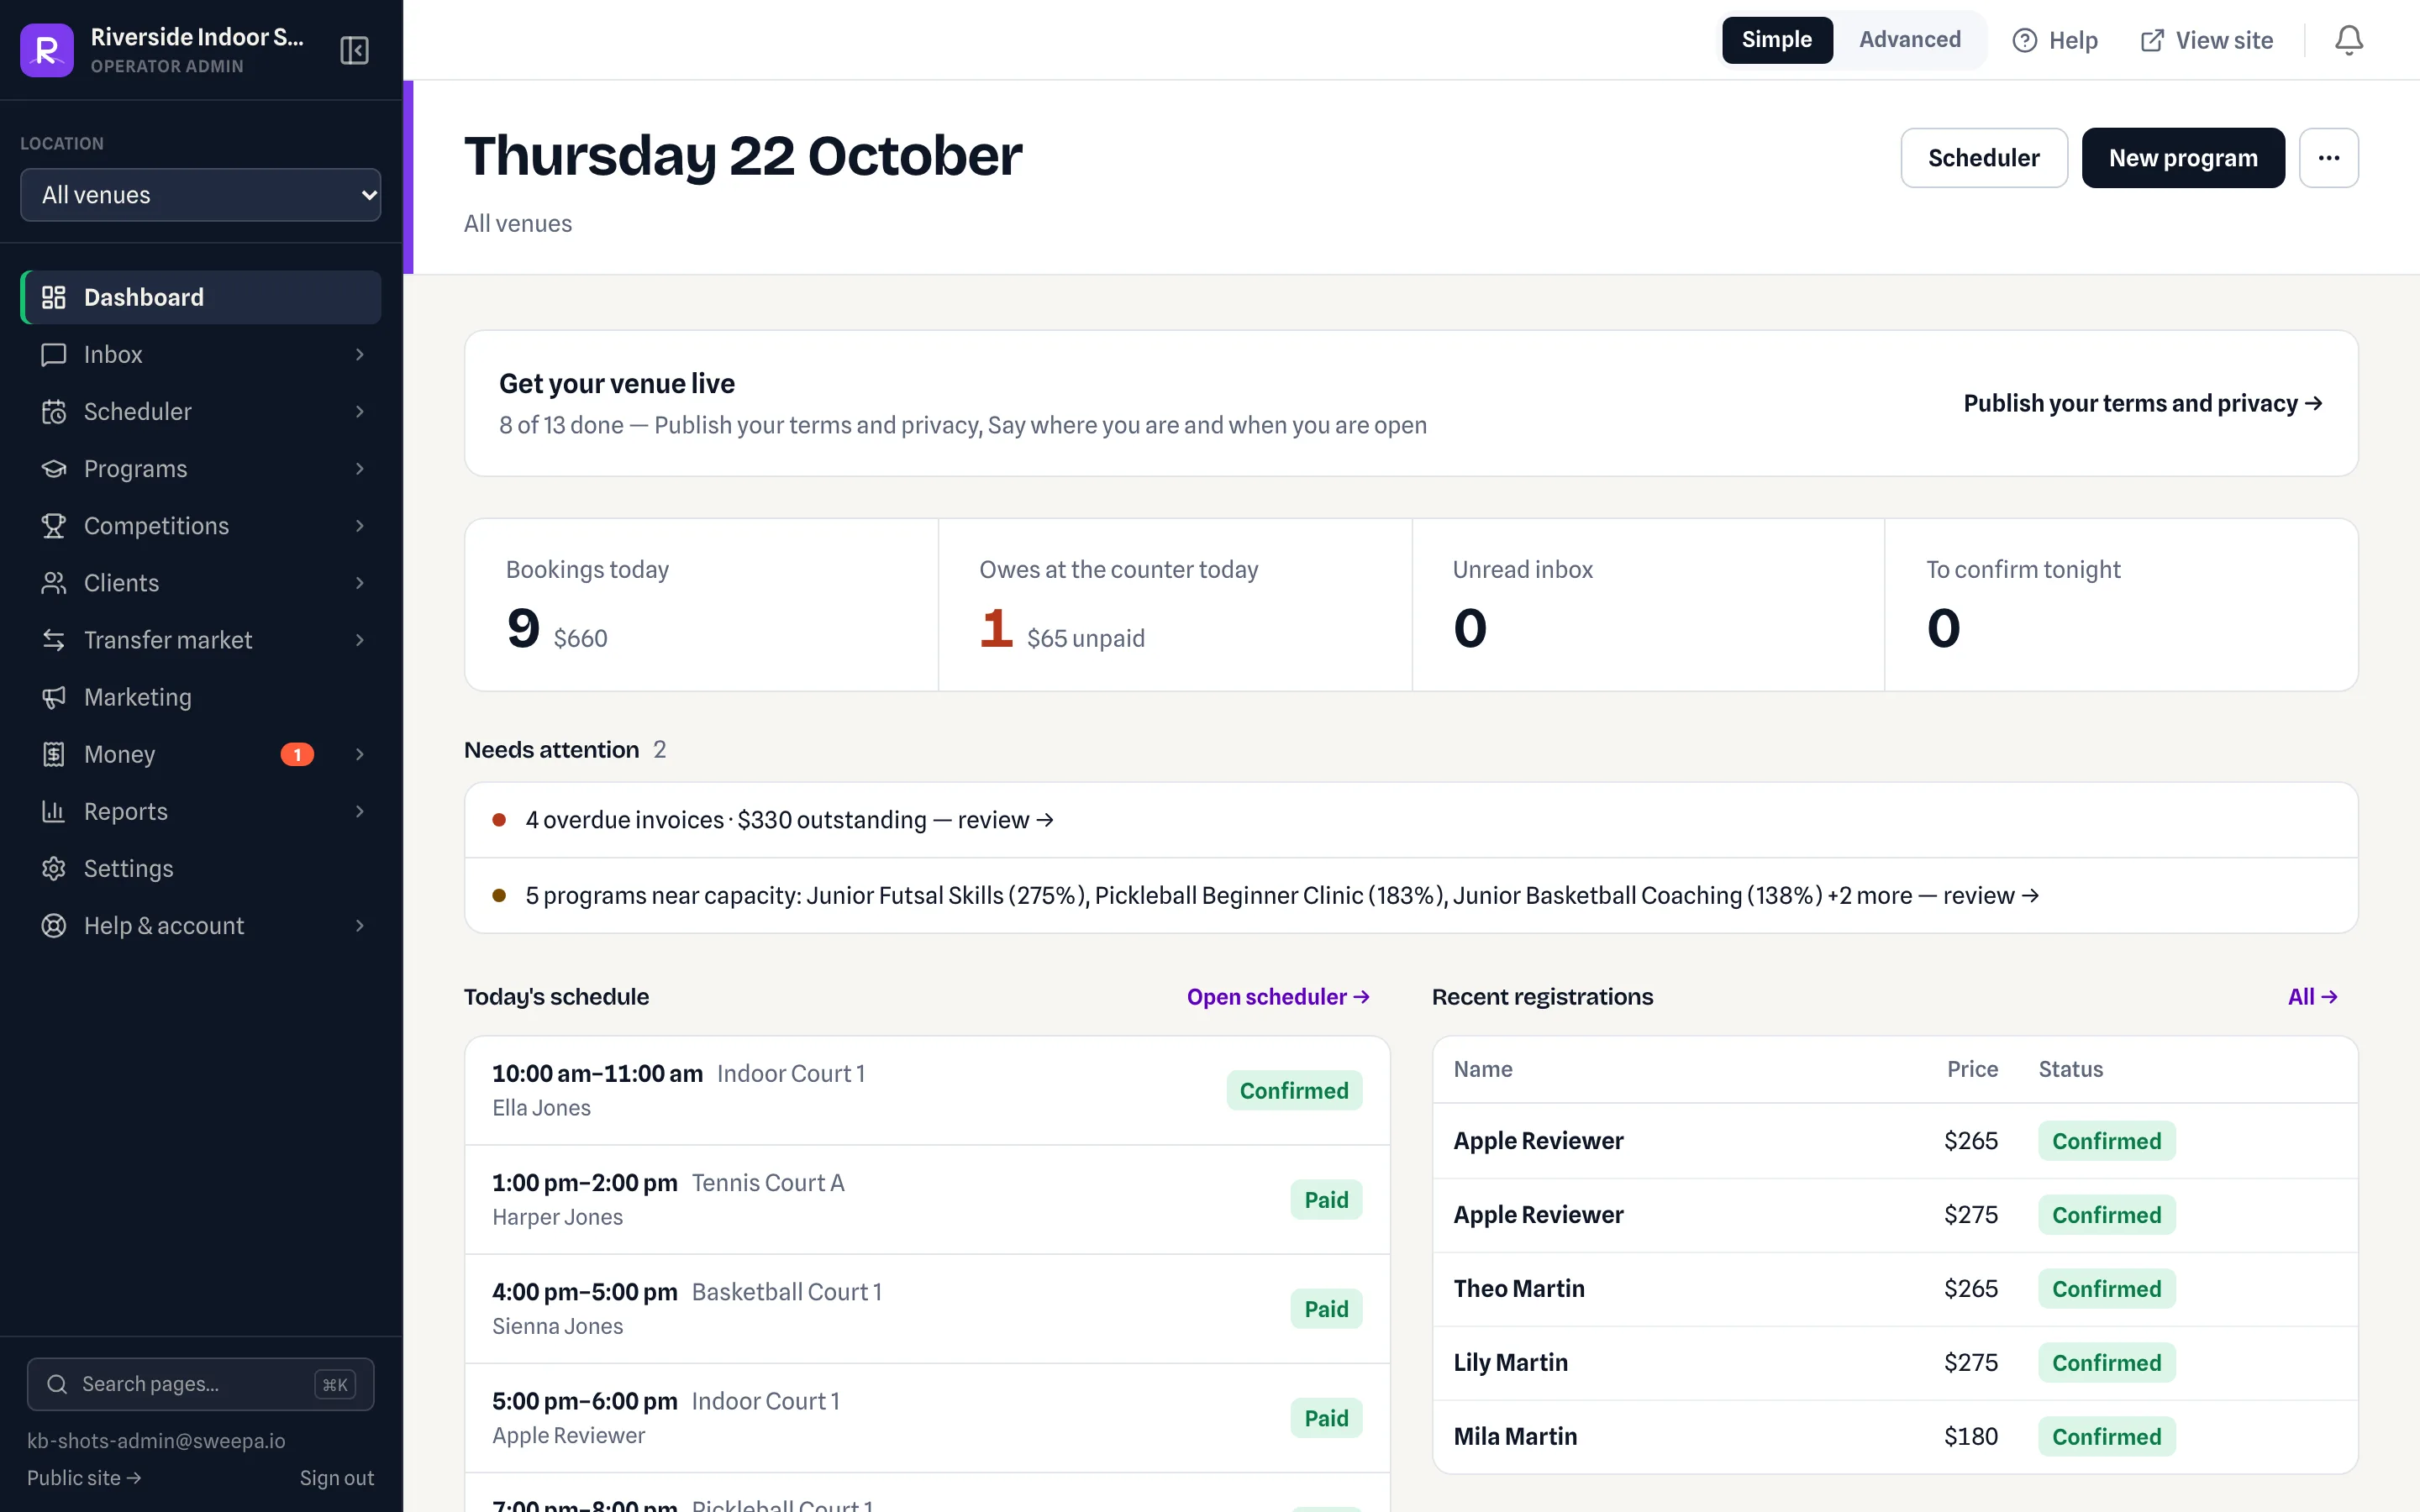Click the Help & account lifebuoy icon
The width and height of the screenshot is (2420, 1512).
pos(54,924)
